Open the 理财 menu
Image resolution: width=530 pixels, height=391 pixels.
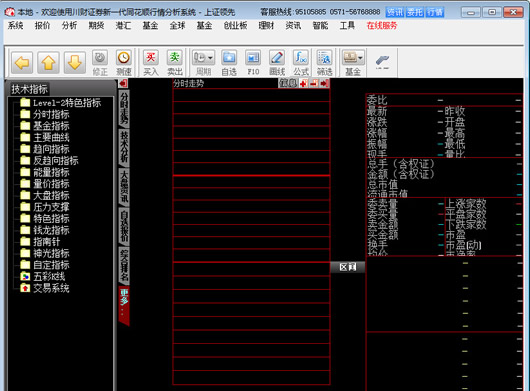pyautogui.click(x=266, y=26)
